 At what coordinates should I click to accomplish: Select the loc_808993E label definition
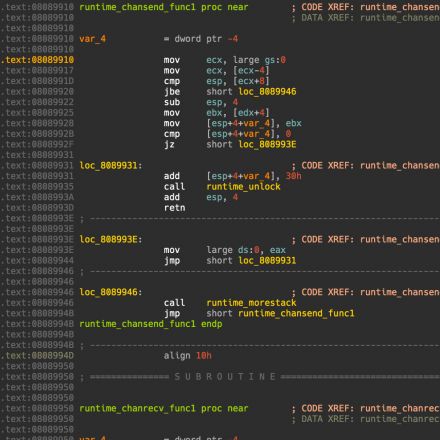point(111,240)
